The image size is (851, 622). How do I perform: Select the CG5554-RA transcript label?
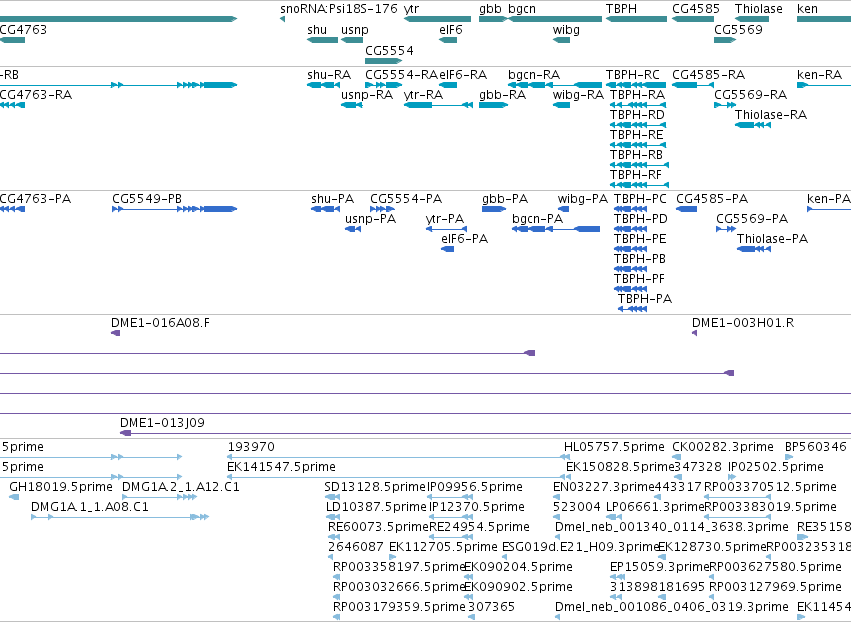click(402, 74)
